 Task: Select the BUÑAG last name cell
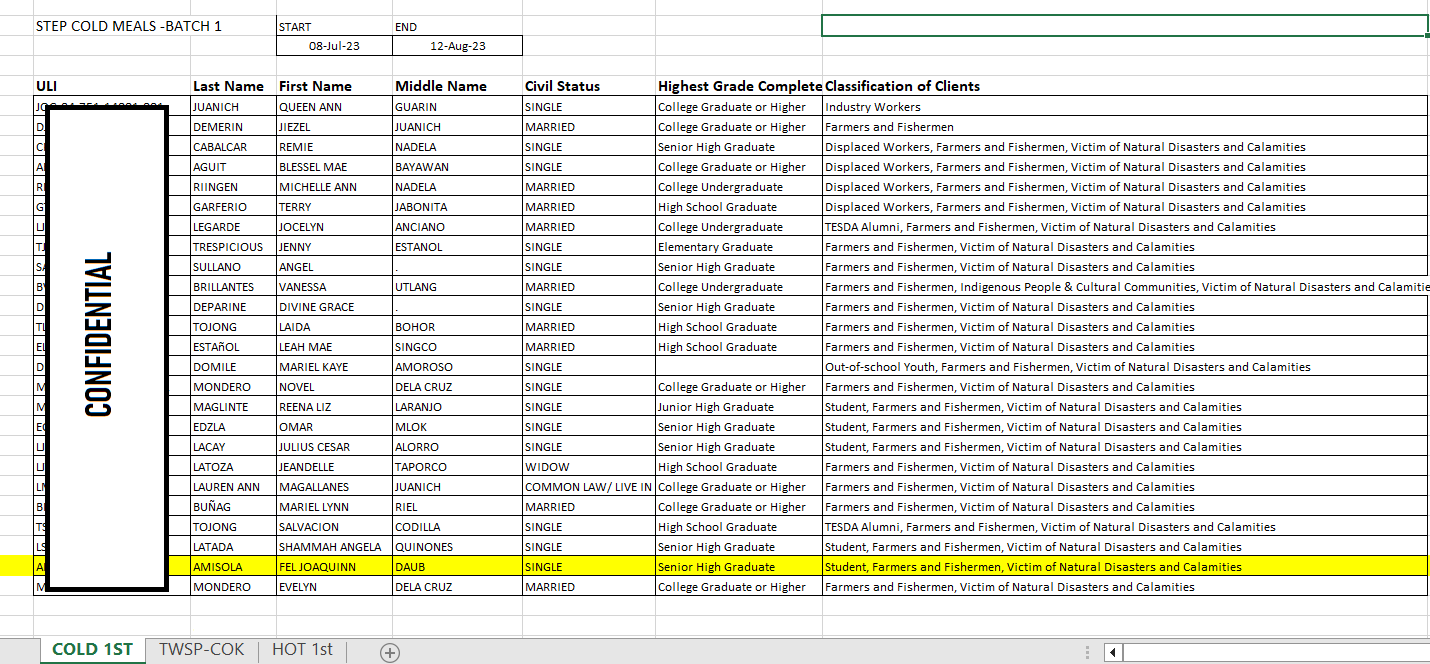click(233, 507)
